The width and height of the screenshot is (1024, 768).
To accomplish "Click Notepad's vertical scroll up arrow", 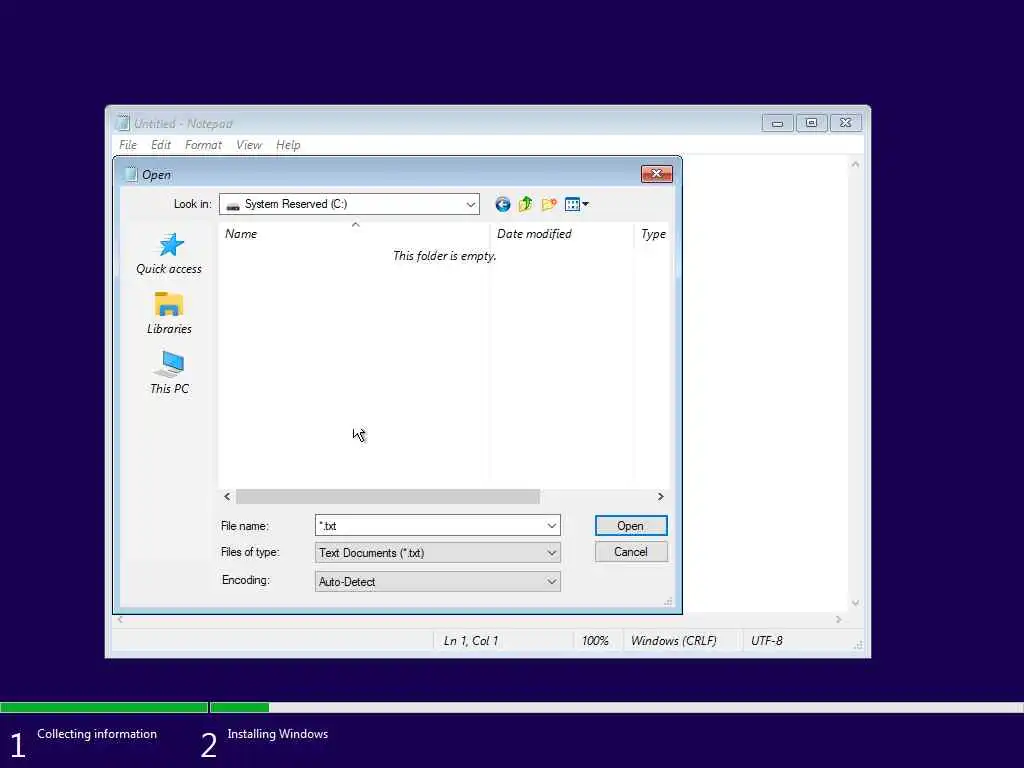I will click(856, 165).
